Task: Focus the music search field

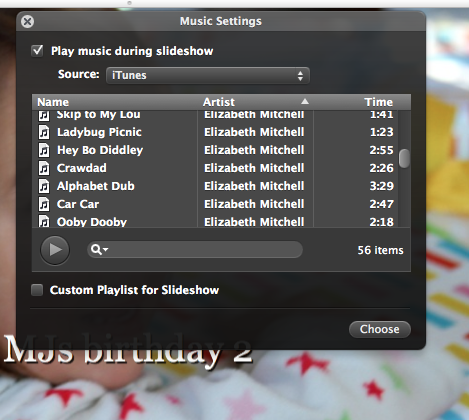Action: (x=195, y=249)
